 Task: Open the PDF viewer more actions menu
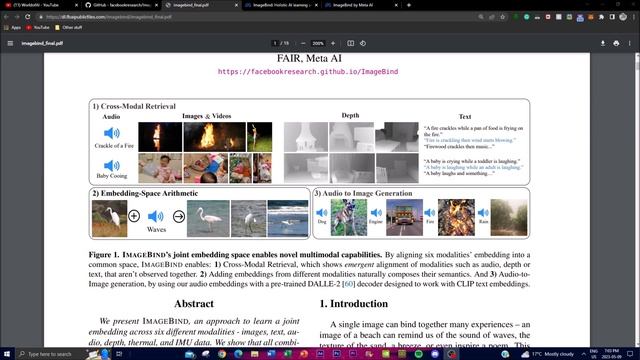[x=629, y=43]
